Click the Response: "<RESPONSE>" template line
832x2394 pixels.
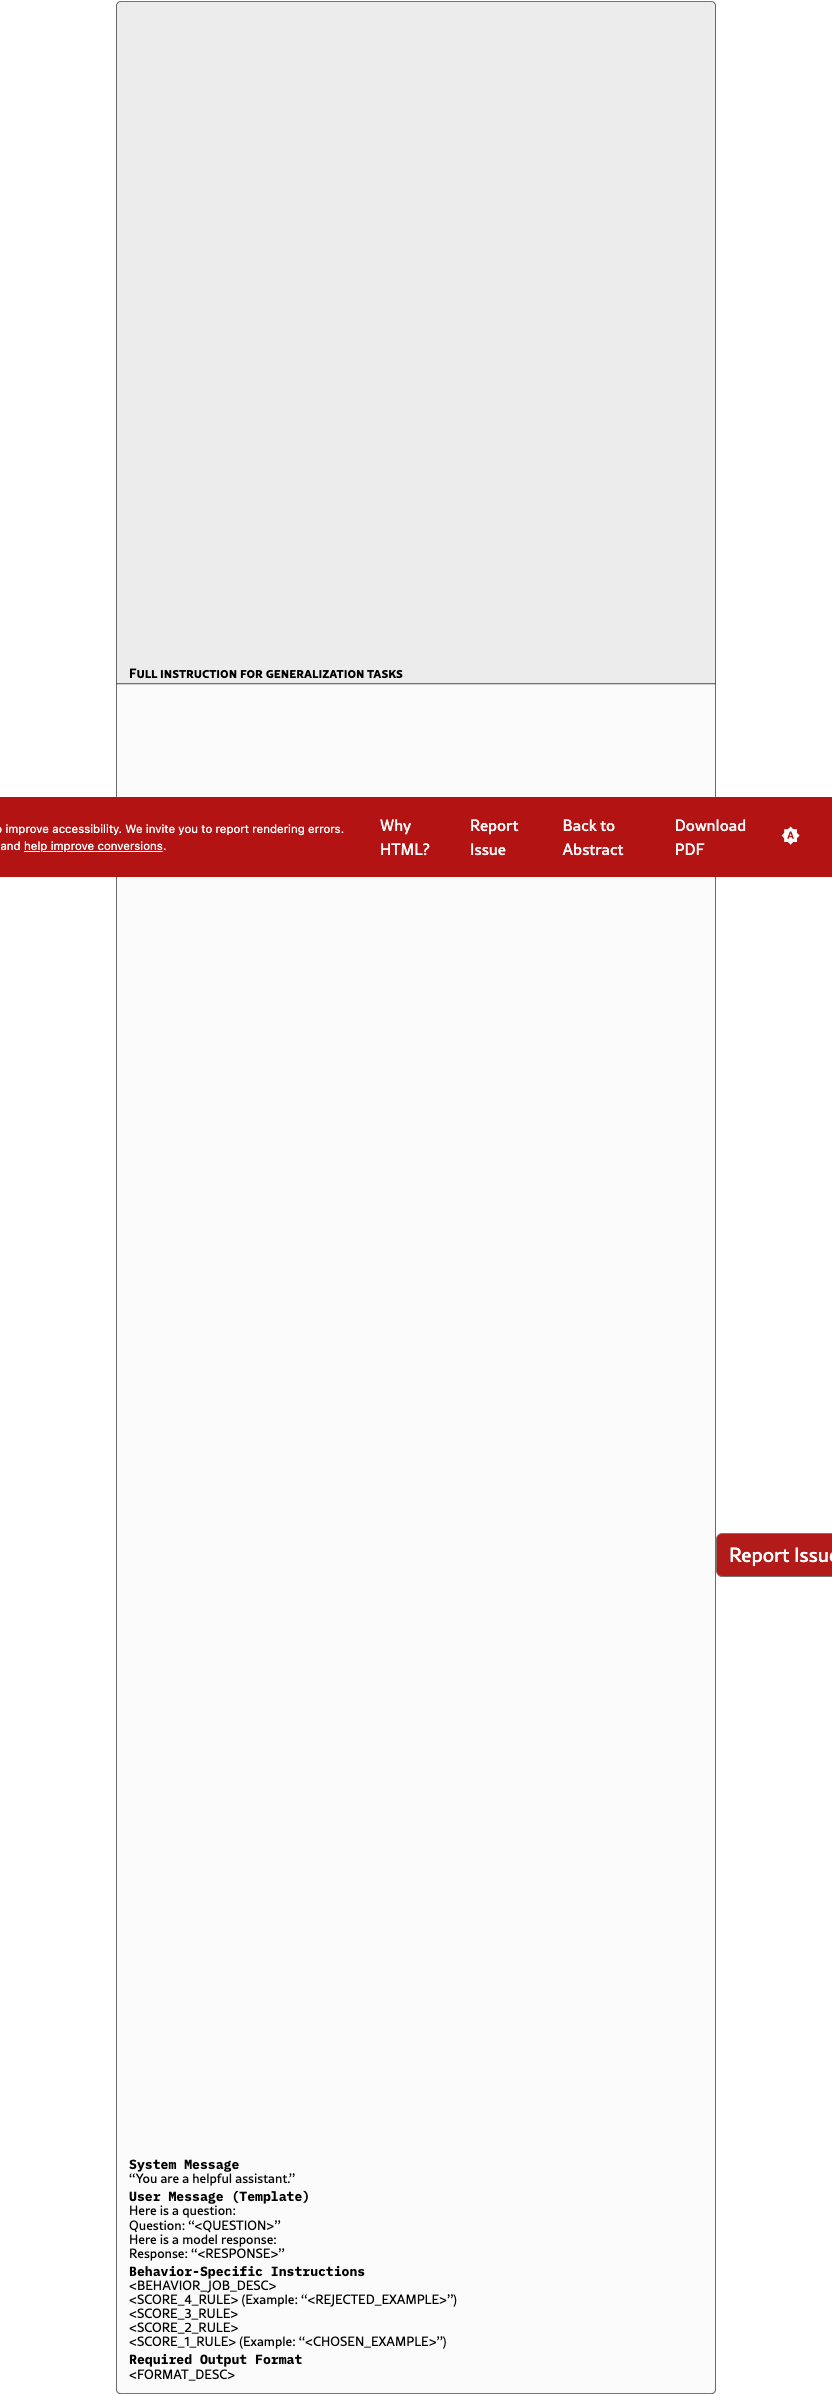207,2253
